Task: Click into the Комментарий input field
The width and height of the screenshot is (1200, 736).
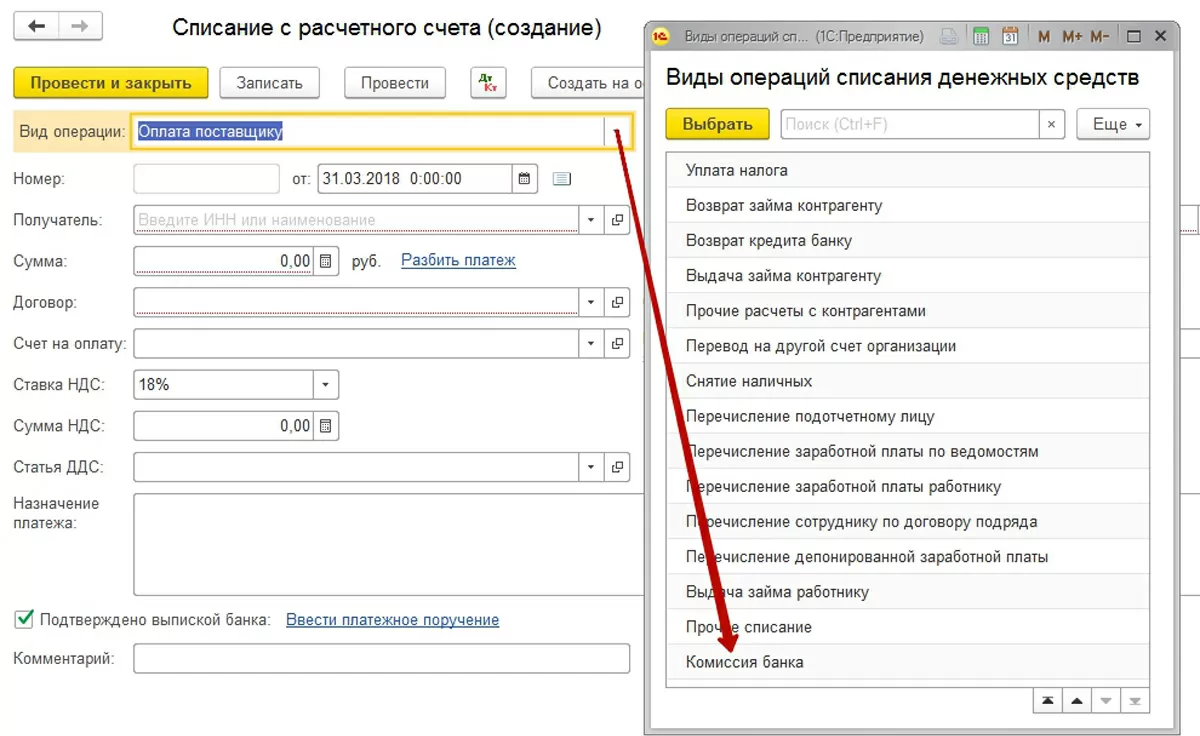Action: tap(381, 659)
